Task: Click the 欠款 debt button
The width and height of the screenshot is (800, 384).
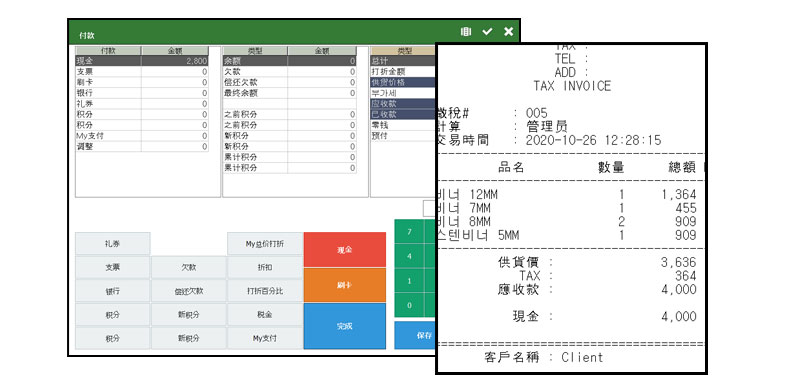Action: (x=188, y=267)
